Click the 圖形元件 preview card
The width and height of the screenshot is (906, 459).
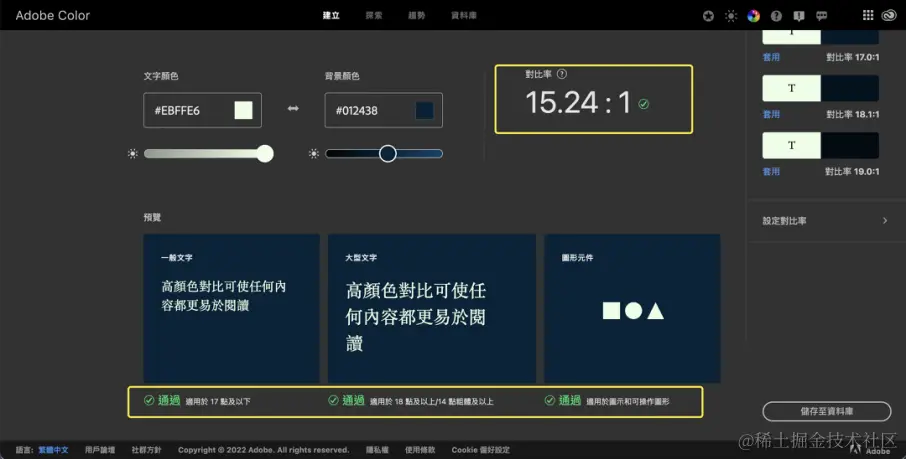[632, 308]
